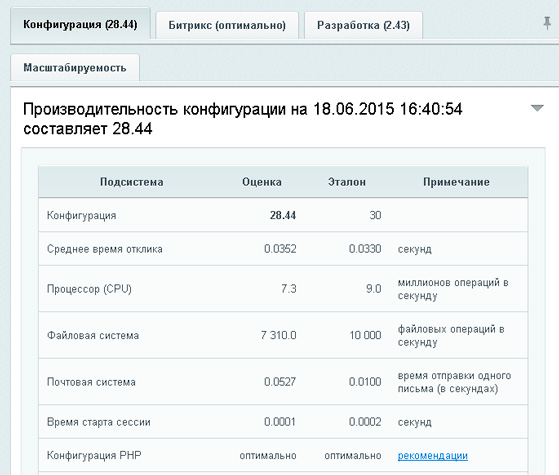Select the Файловая система row label
Image resolution: width=559 pixels, height=475 pixels.
coord(93,335)
